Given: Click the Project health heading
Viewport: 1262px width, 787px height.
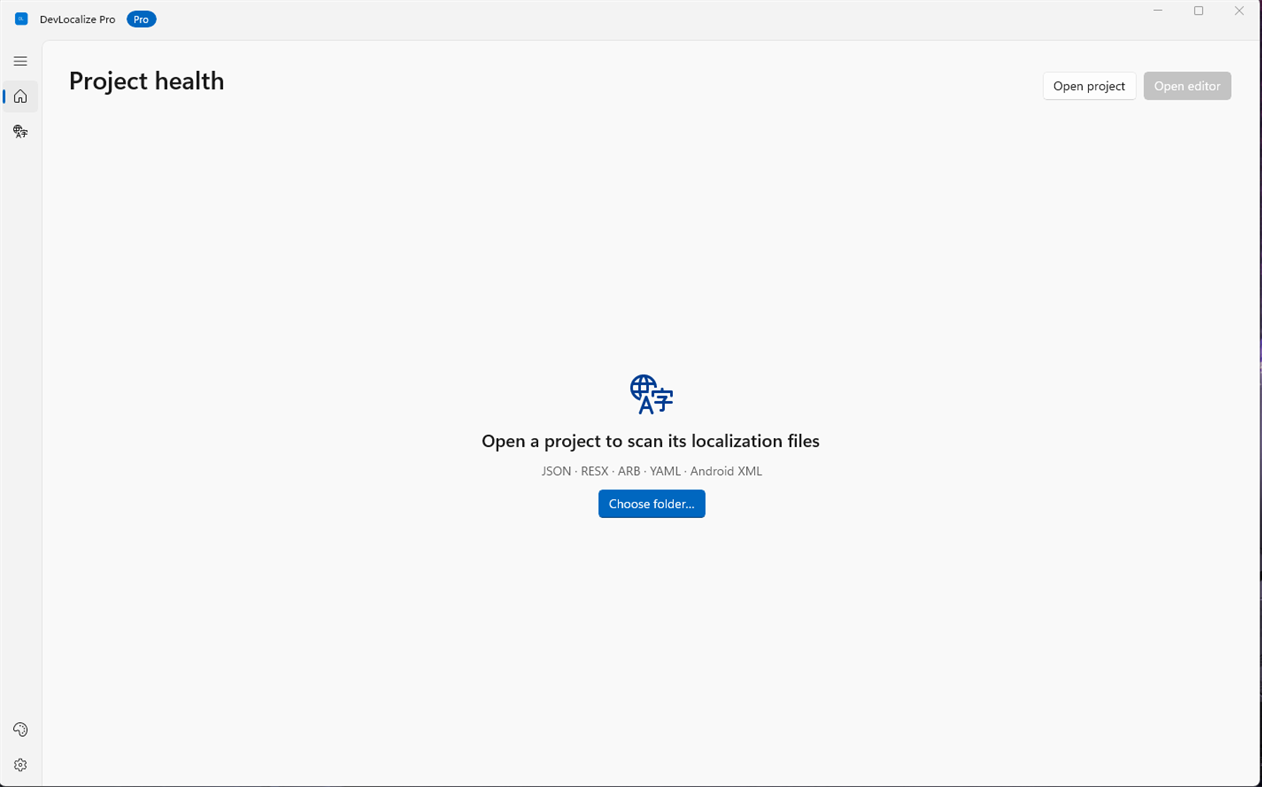Looking at the screenshot, I should (x=147, y=81).
